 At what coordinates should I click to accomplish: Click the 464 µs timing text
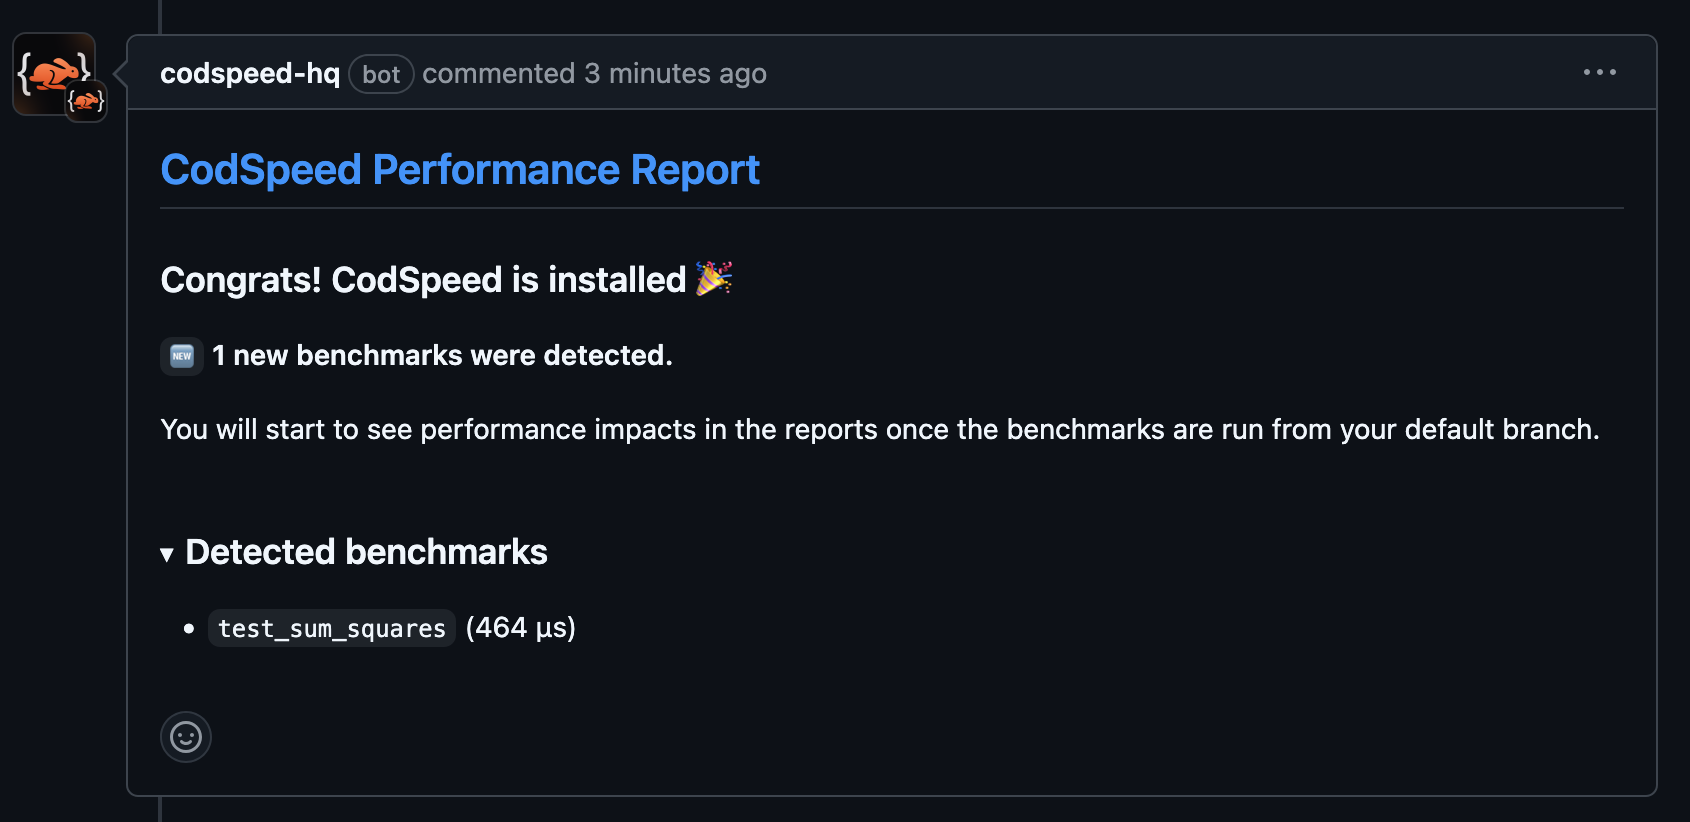[x=520, y=628]
